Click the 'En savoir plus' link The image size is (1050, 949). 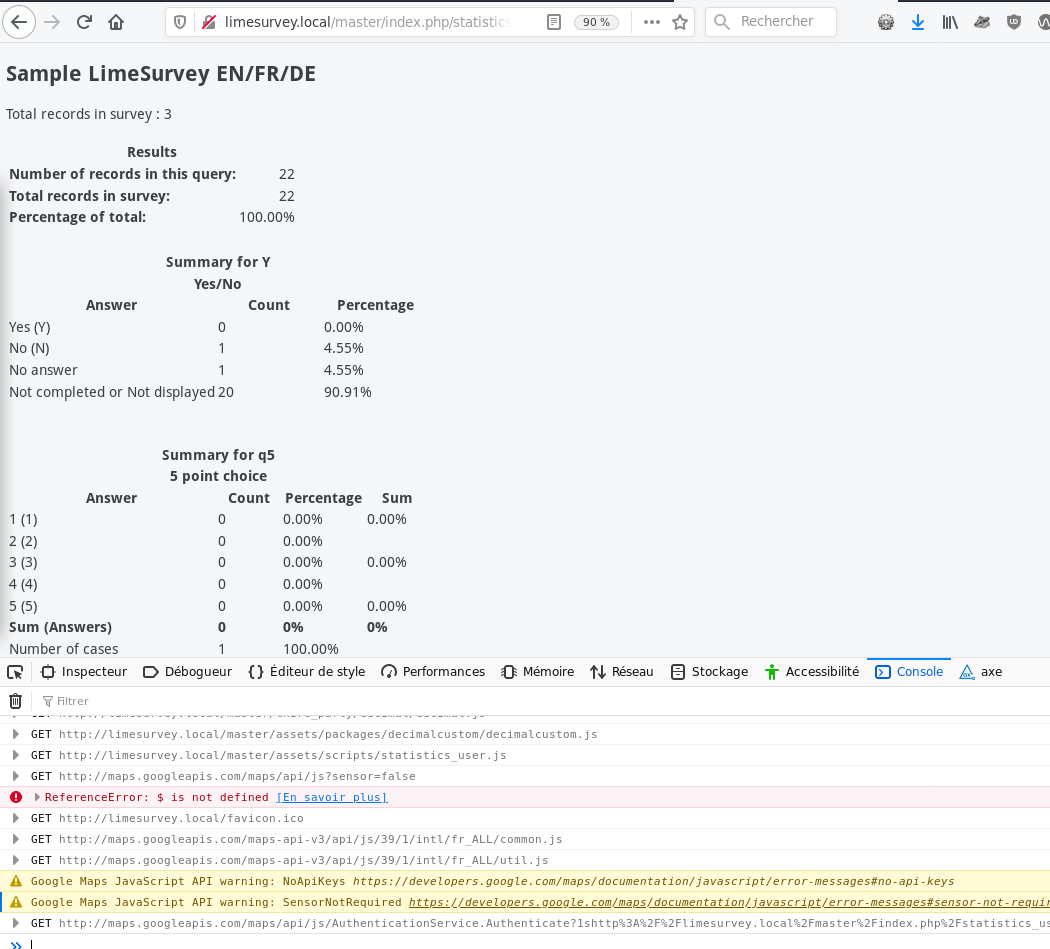point(331,797)
